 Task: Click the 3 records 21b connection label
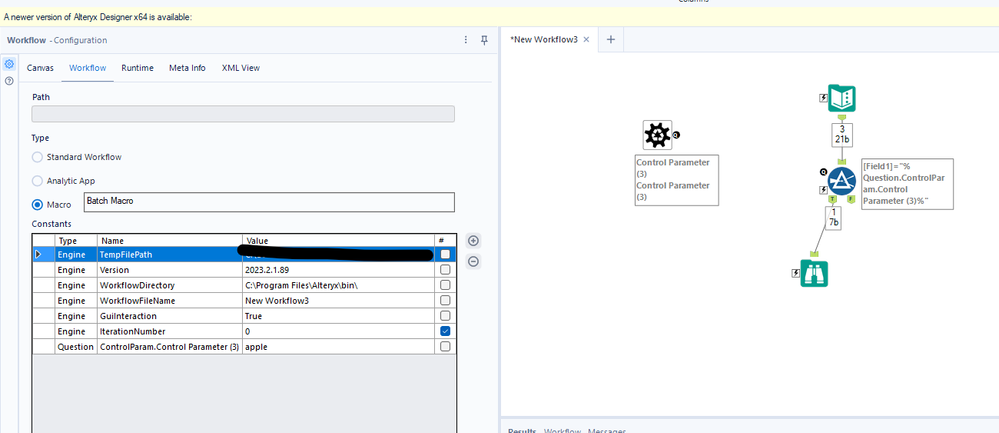[842, 134]
